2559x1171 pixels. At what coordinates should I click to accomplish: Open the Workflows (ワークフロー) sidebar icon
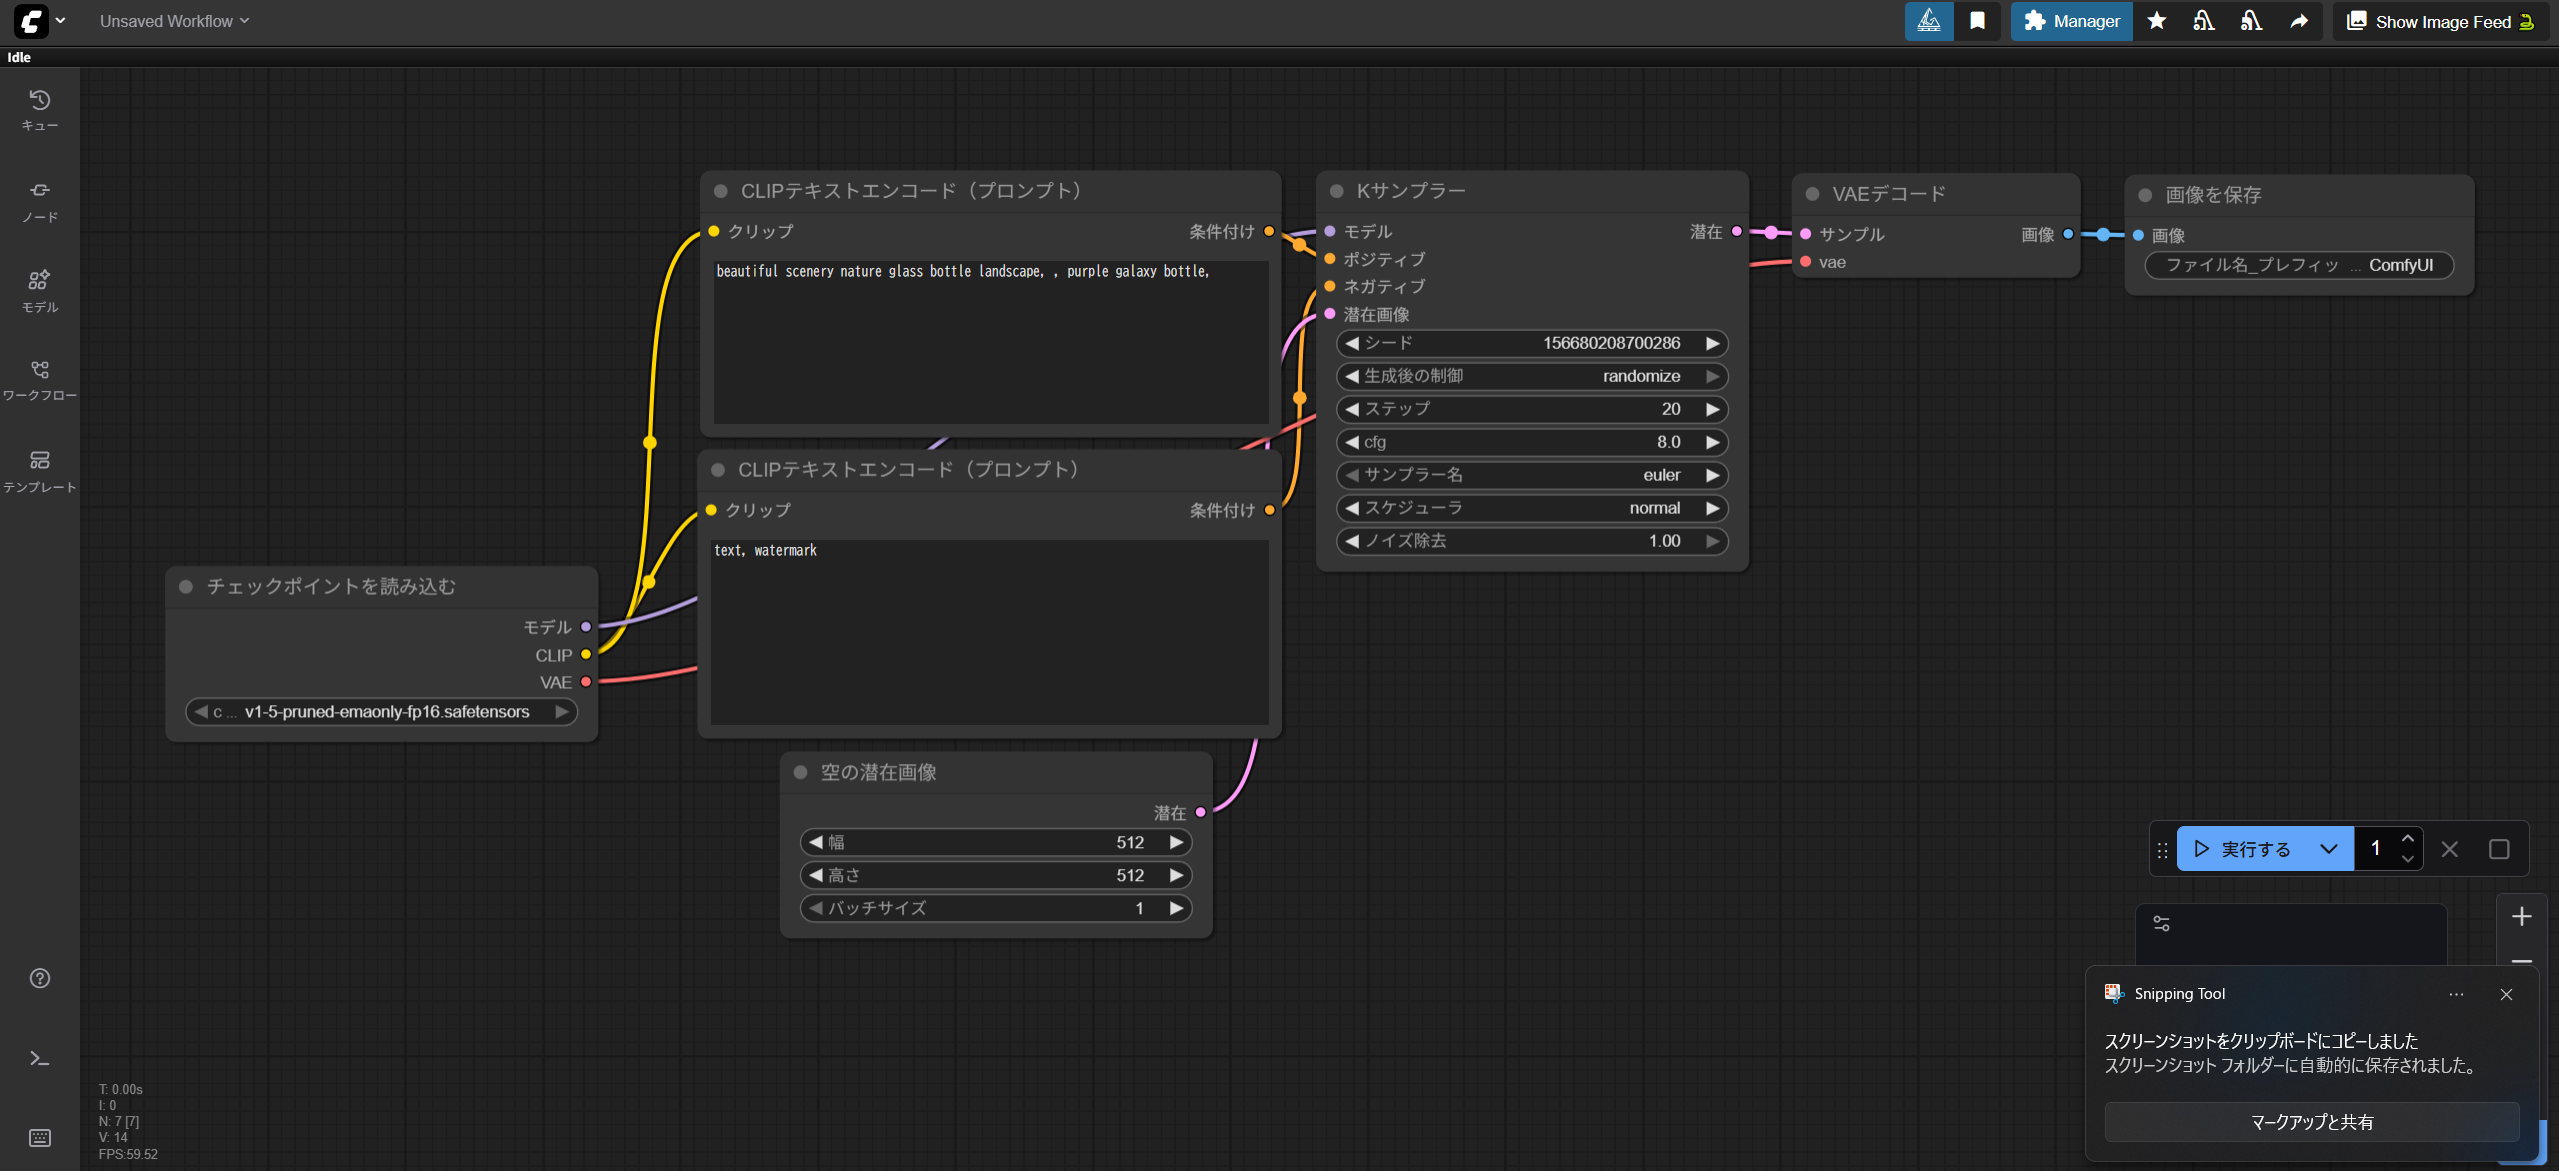39,380
